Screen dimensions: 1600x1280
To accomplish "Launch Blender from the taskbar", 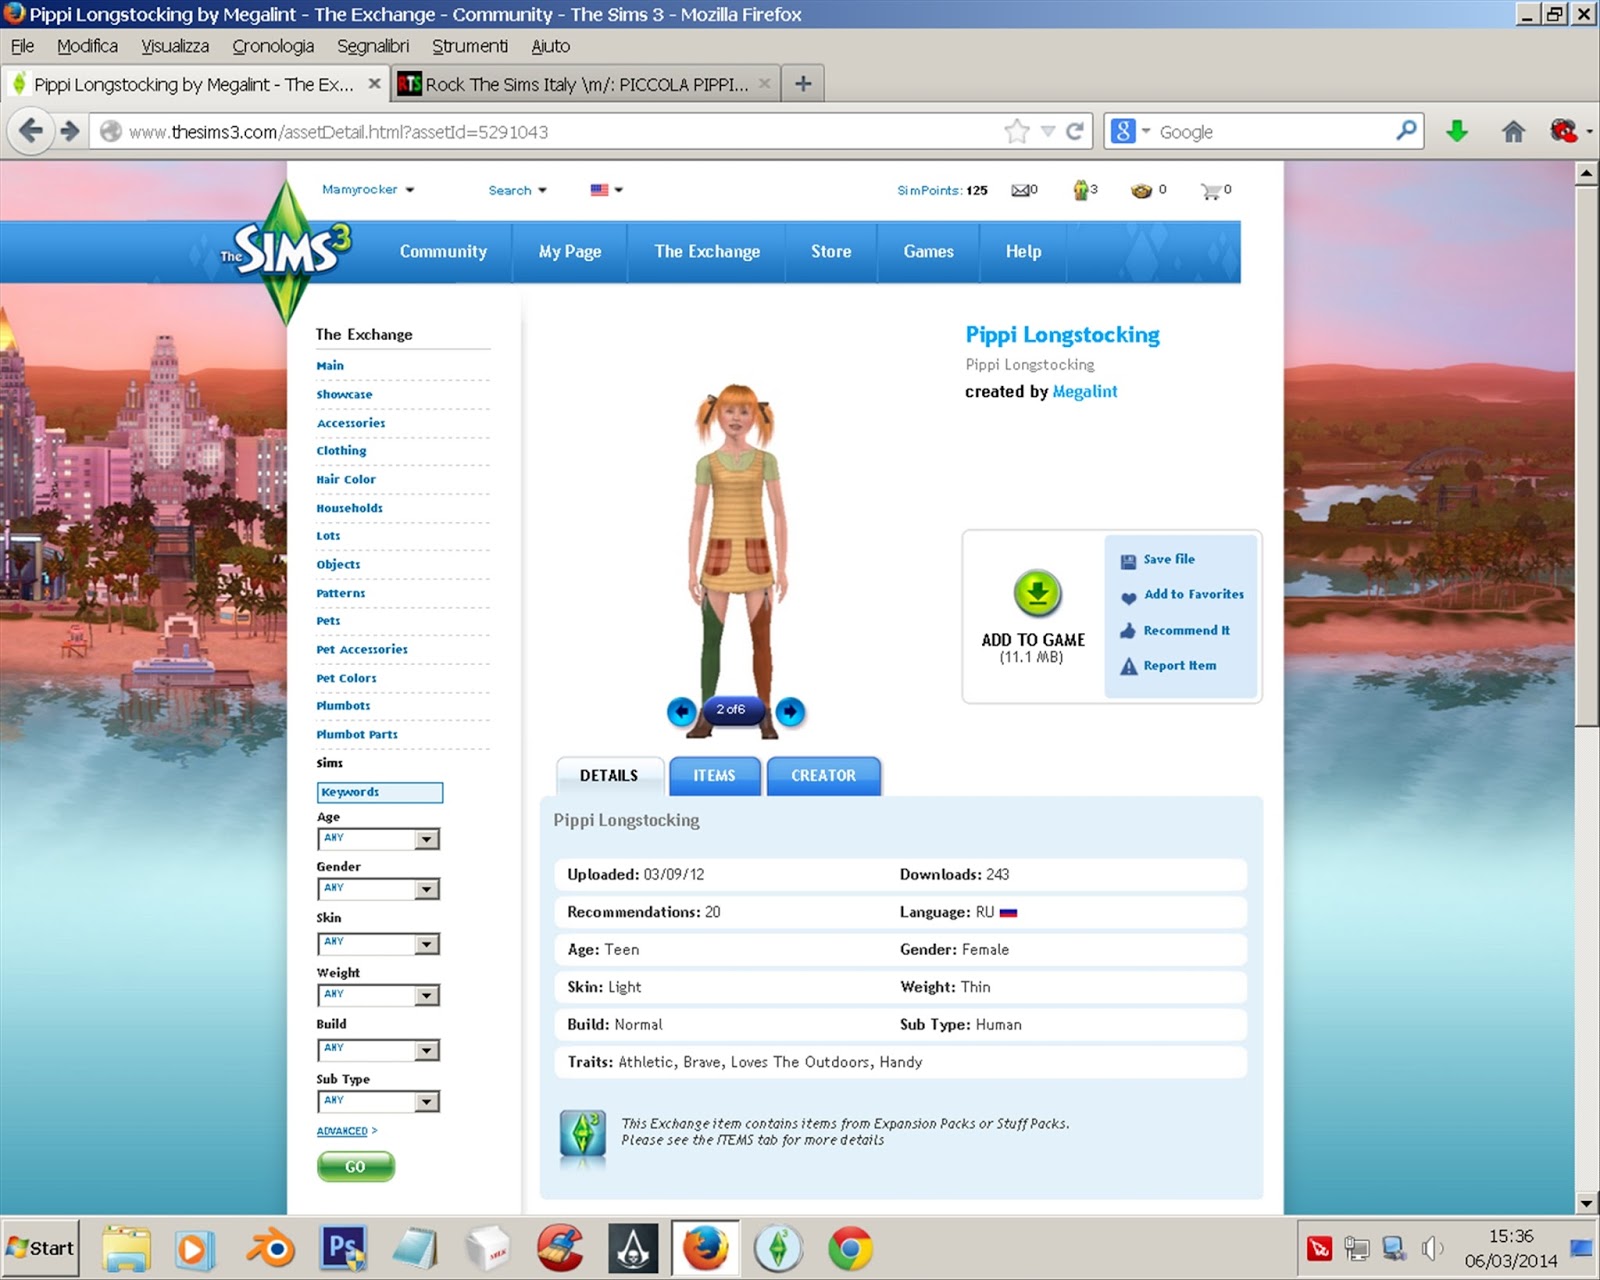I will [x=270, y=1248].
